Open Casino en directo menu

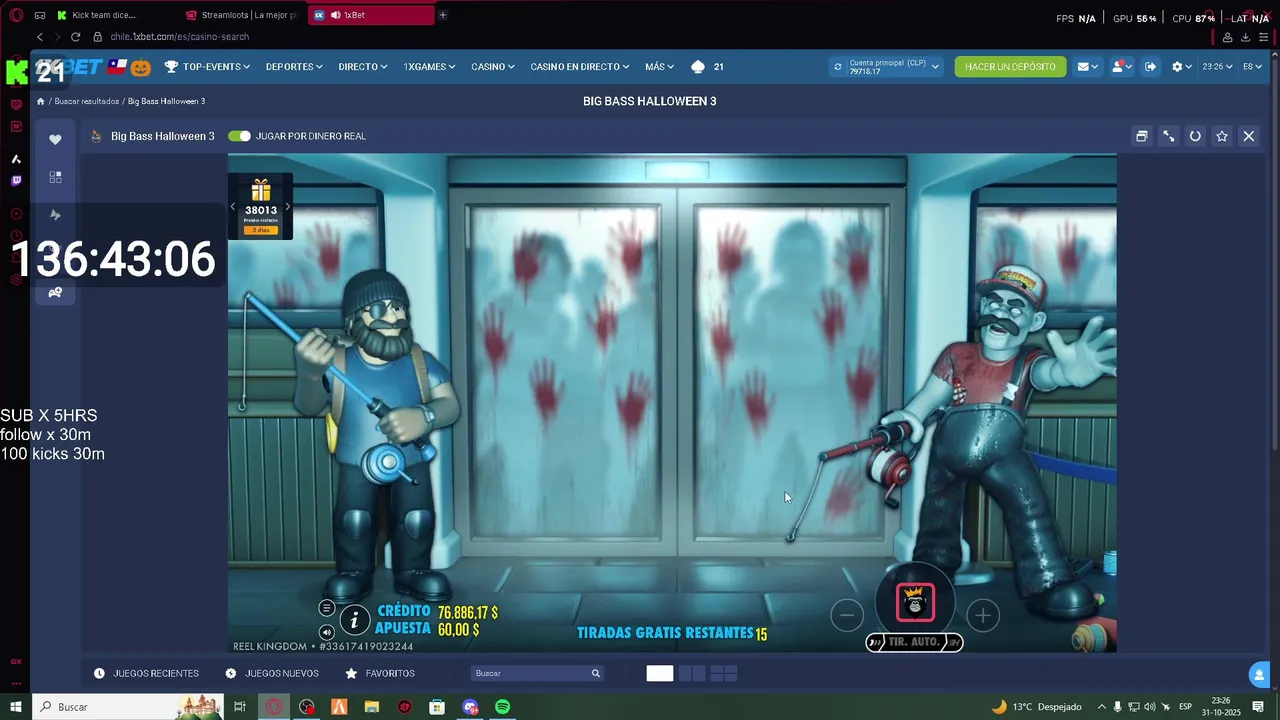580,67
